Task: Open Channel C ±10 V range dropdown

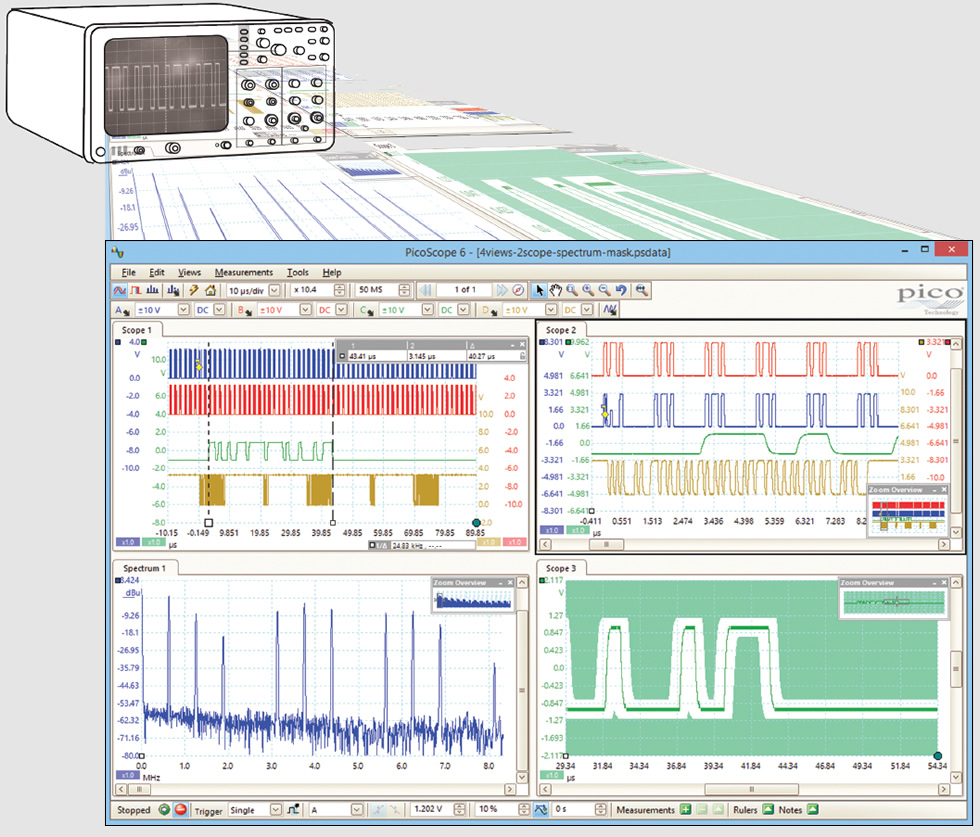Action: 428,309
